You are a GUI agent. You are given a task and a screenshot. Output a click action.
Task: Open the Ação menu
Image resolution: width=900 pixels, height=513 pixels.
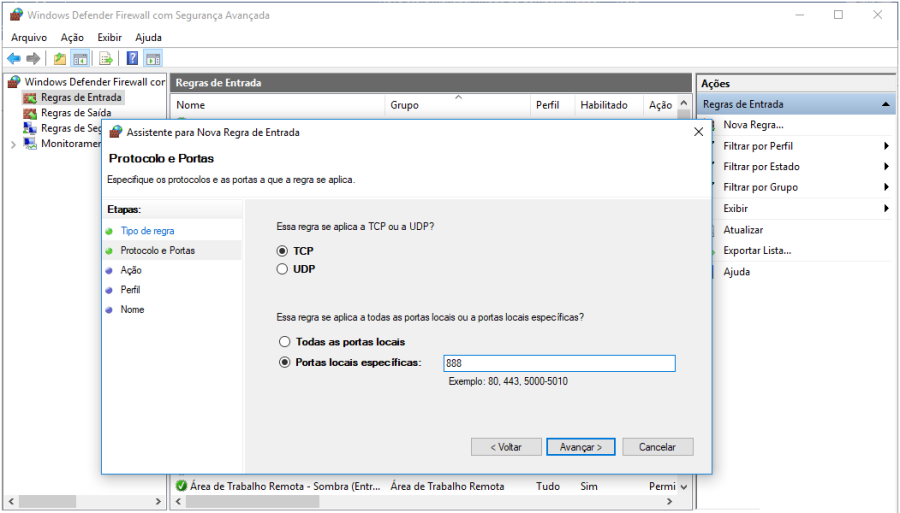pyautogui.click(x=72, y=37)
